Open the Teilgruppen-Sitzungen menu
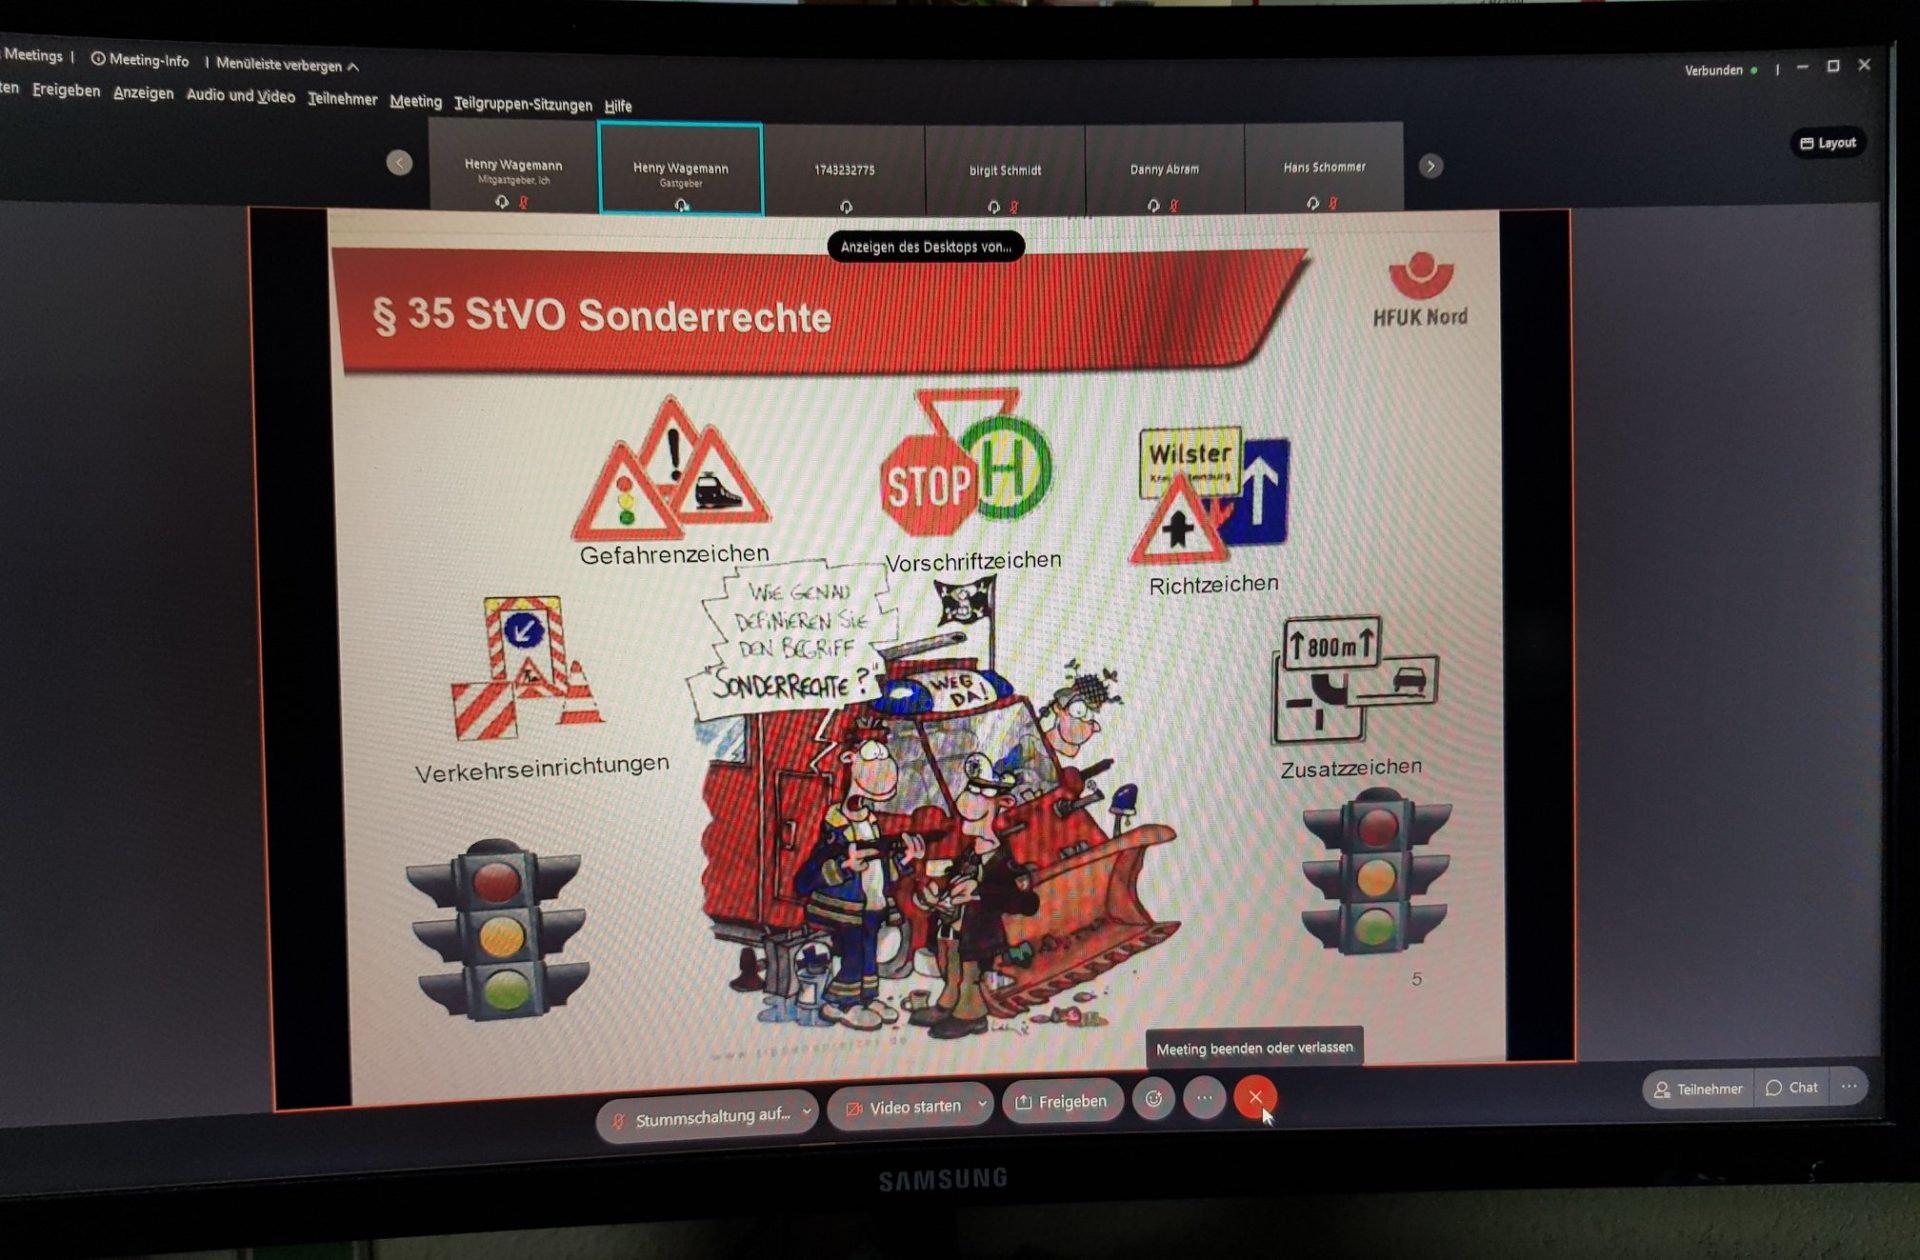Viewport: 1920px width, 1260px height. pos(522,104)
